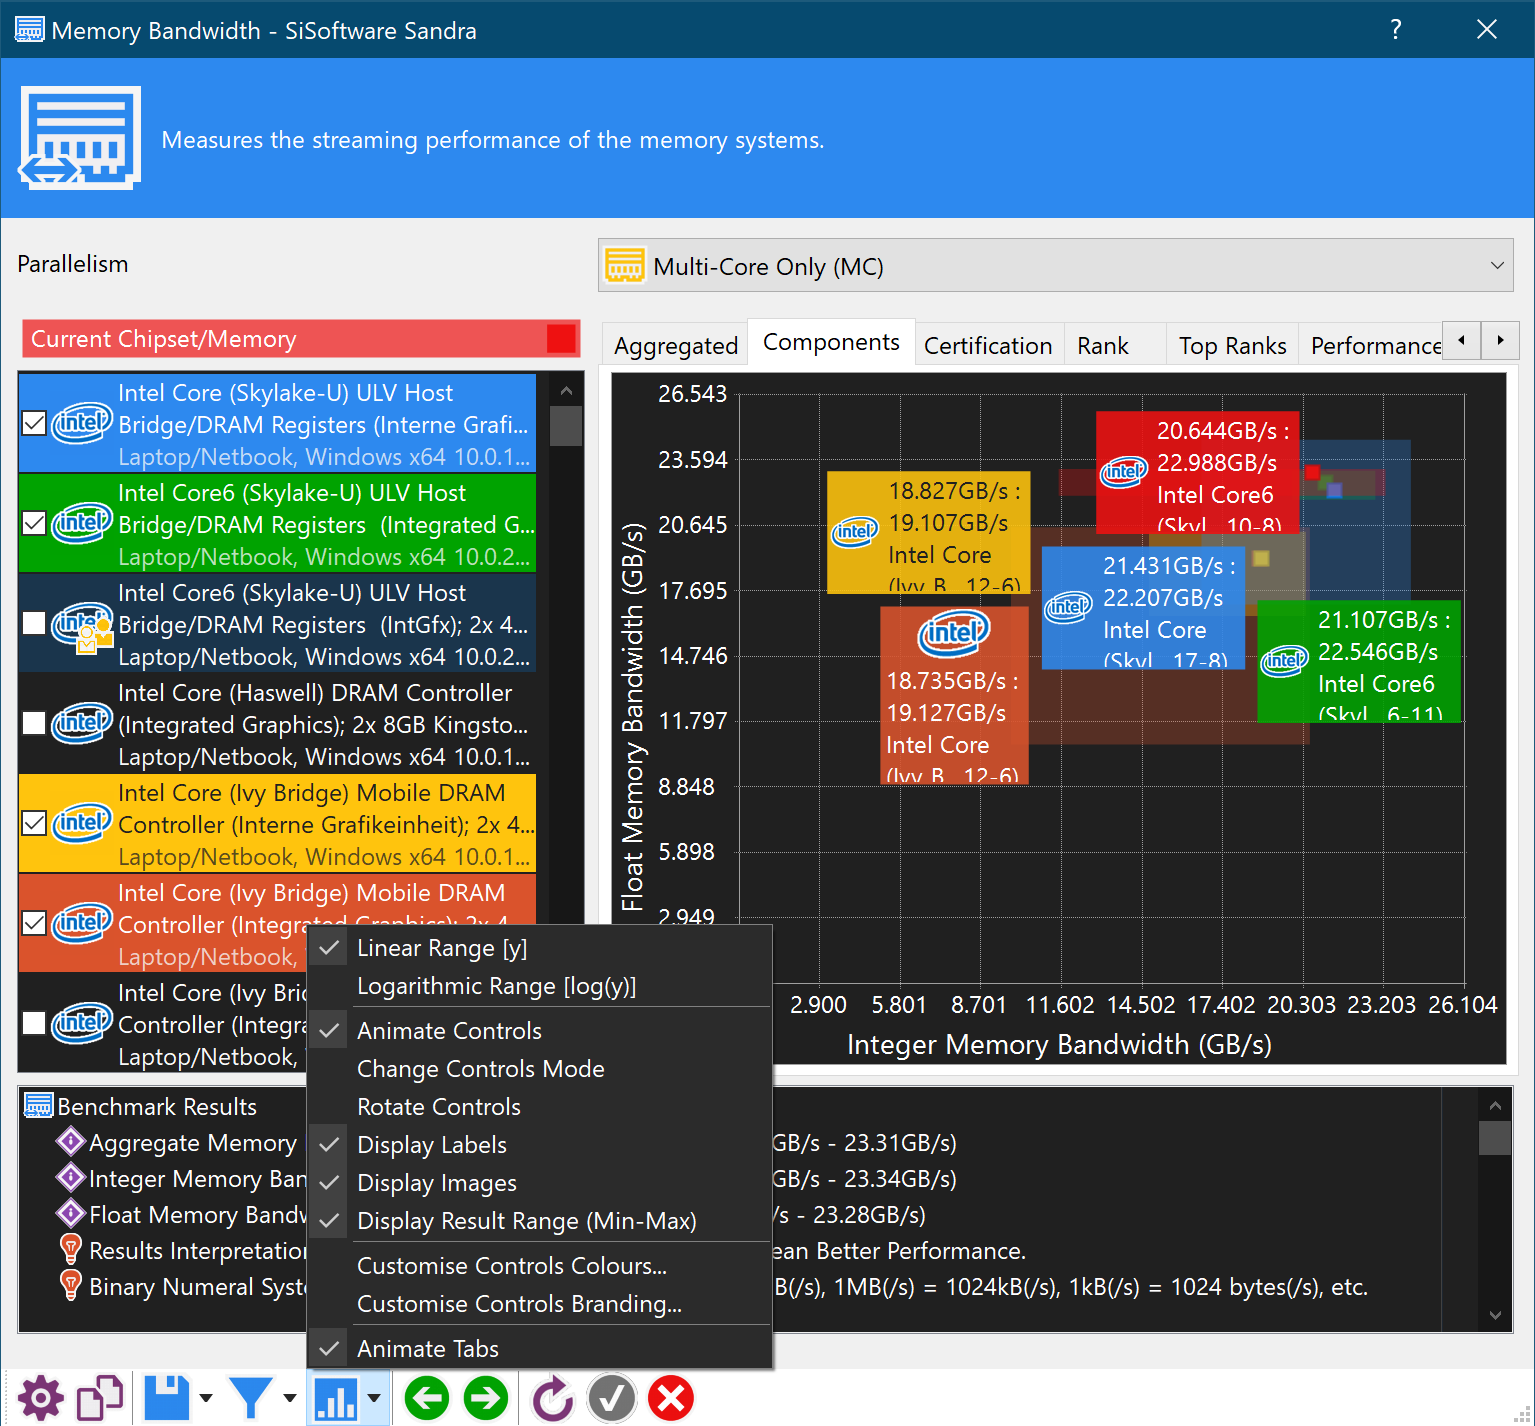Click the Benchmark Results header icon
The width and height of the screenshot is (1535, 1426).
[x=38, y=1106]
